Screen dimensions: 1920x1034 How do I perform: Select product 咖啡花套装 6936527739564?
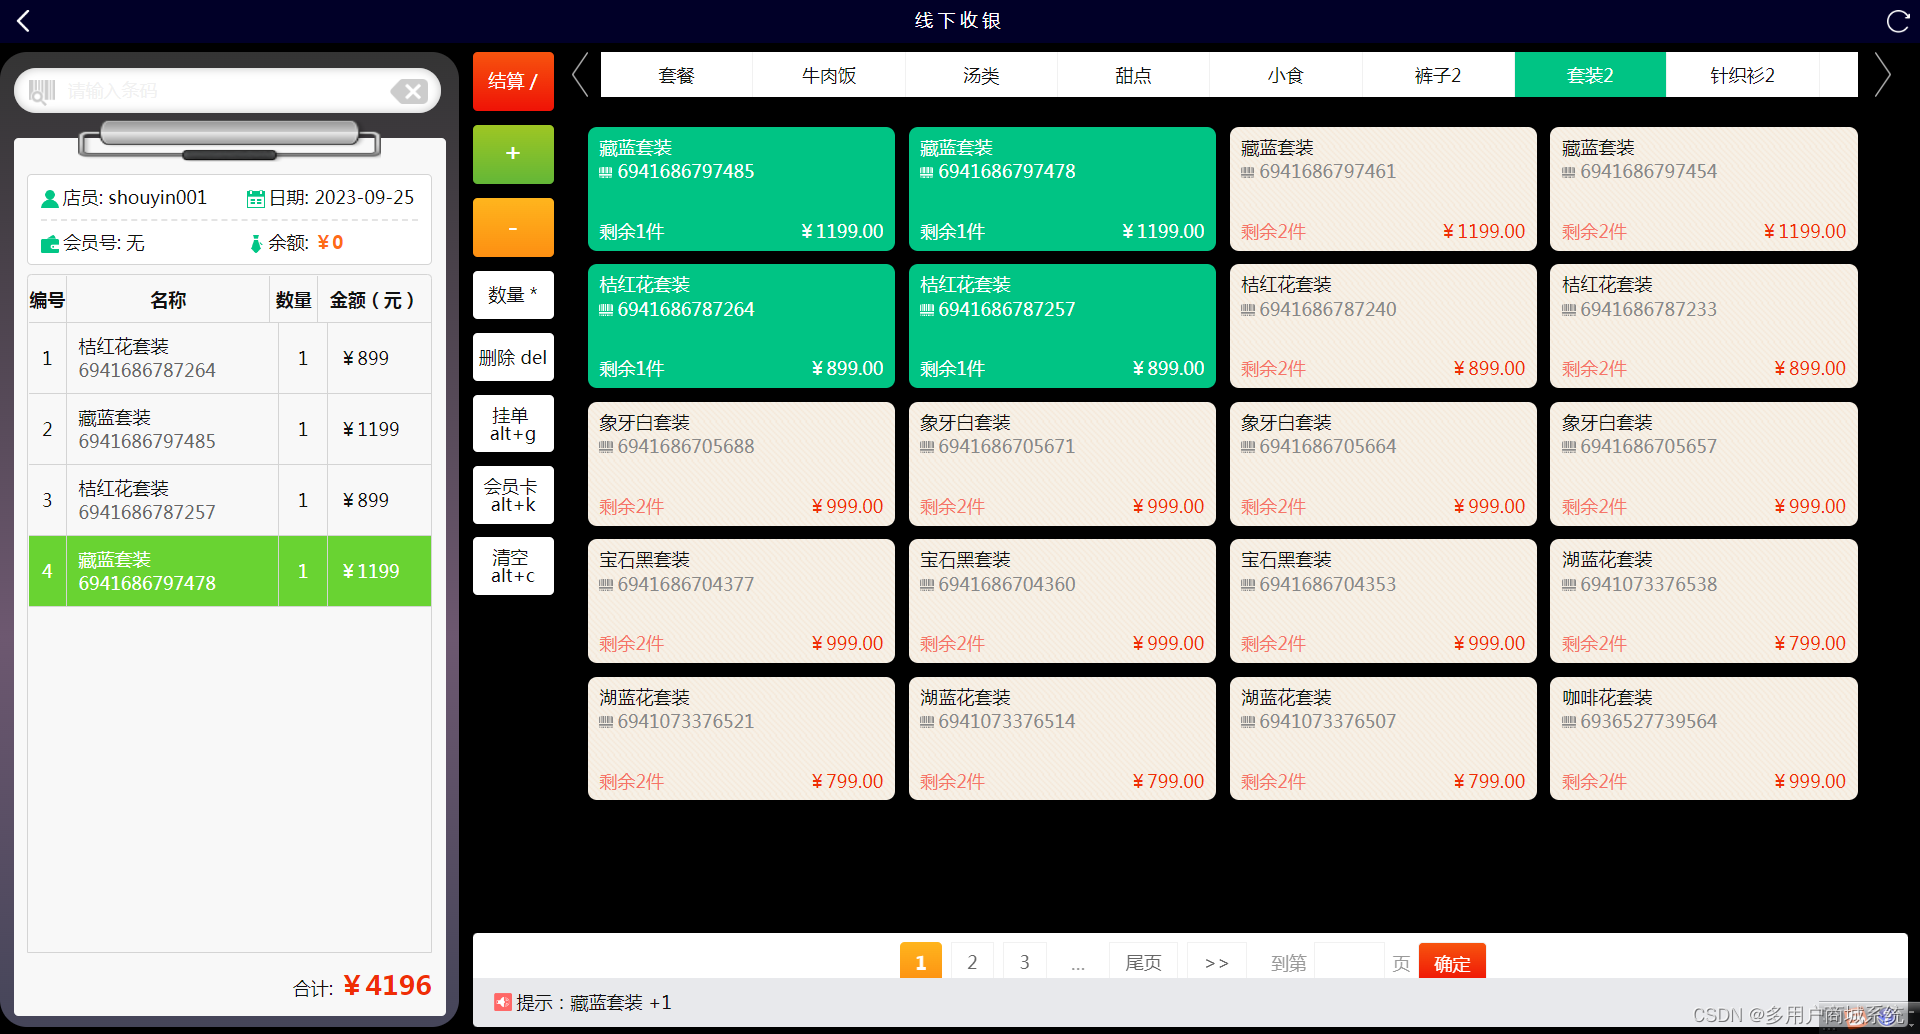click(x=1704, y=739)
